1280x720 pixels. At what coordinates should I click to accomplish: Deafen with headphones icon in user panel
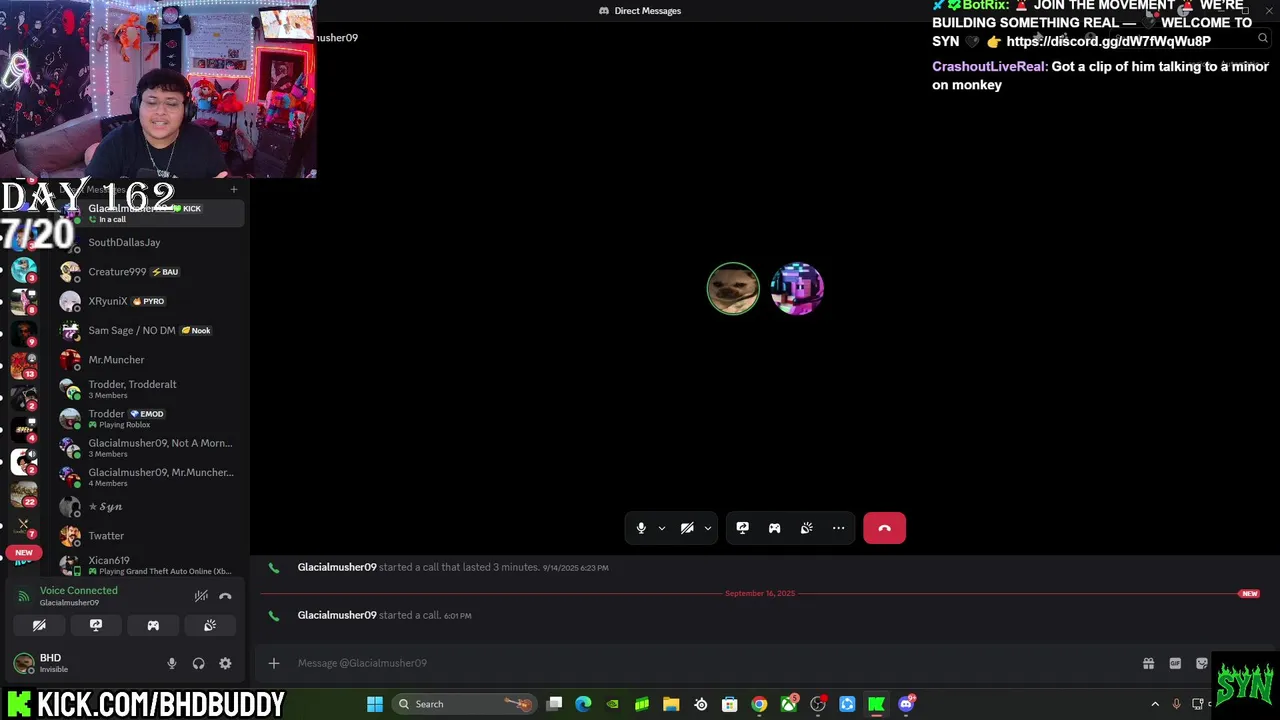point(198,663)
